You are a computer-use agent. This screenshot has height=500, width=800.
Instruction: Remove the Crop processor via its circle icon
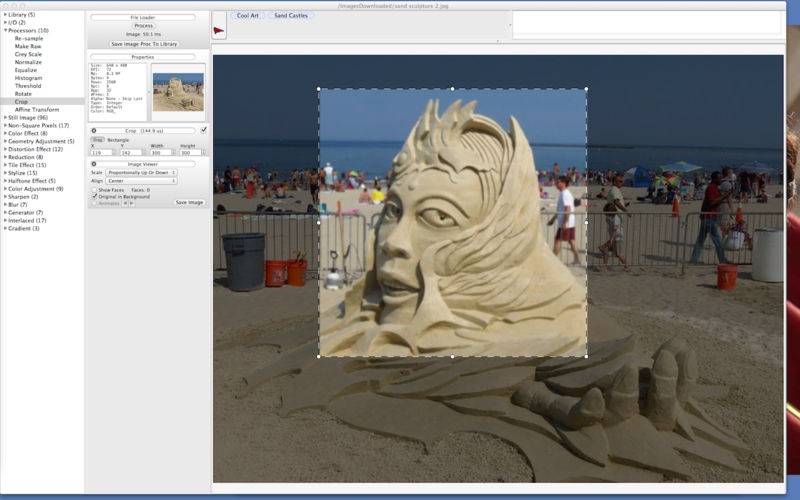94,131
